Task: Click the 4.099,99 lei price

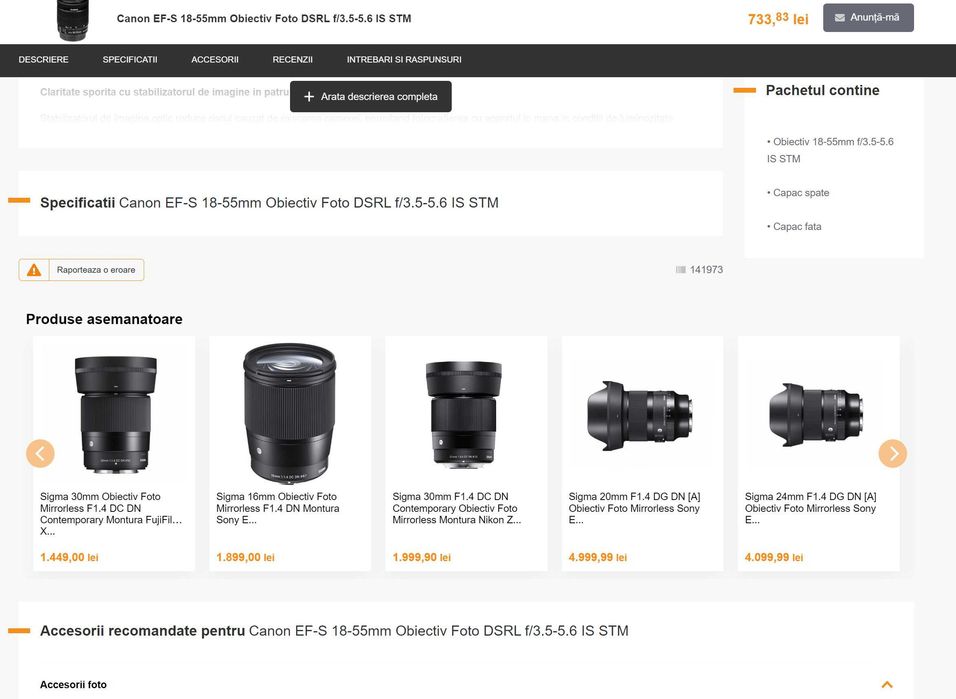Action: click(774, 557)
